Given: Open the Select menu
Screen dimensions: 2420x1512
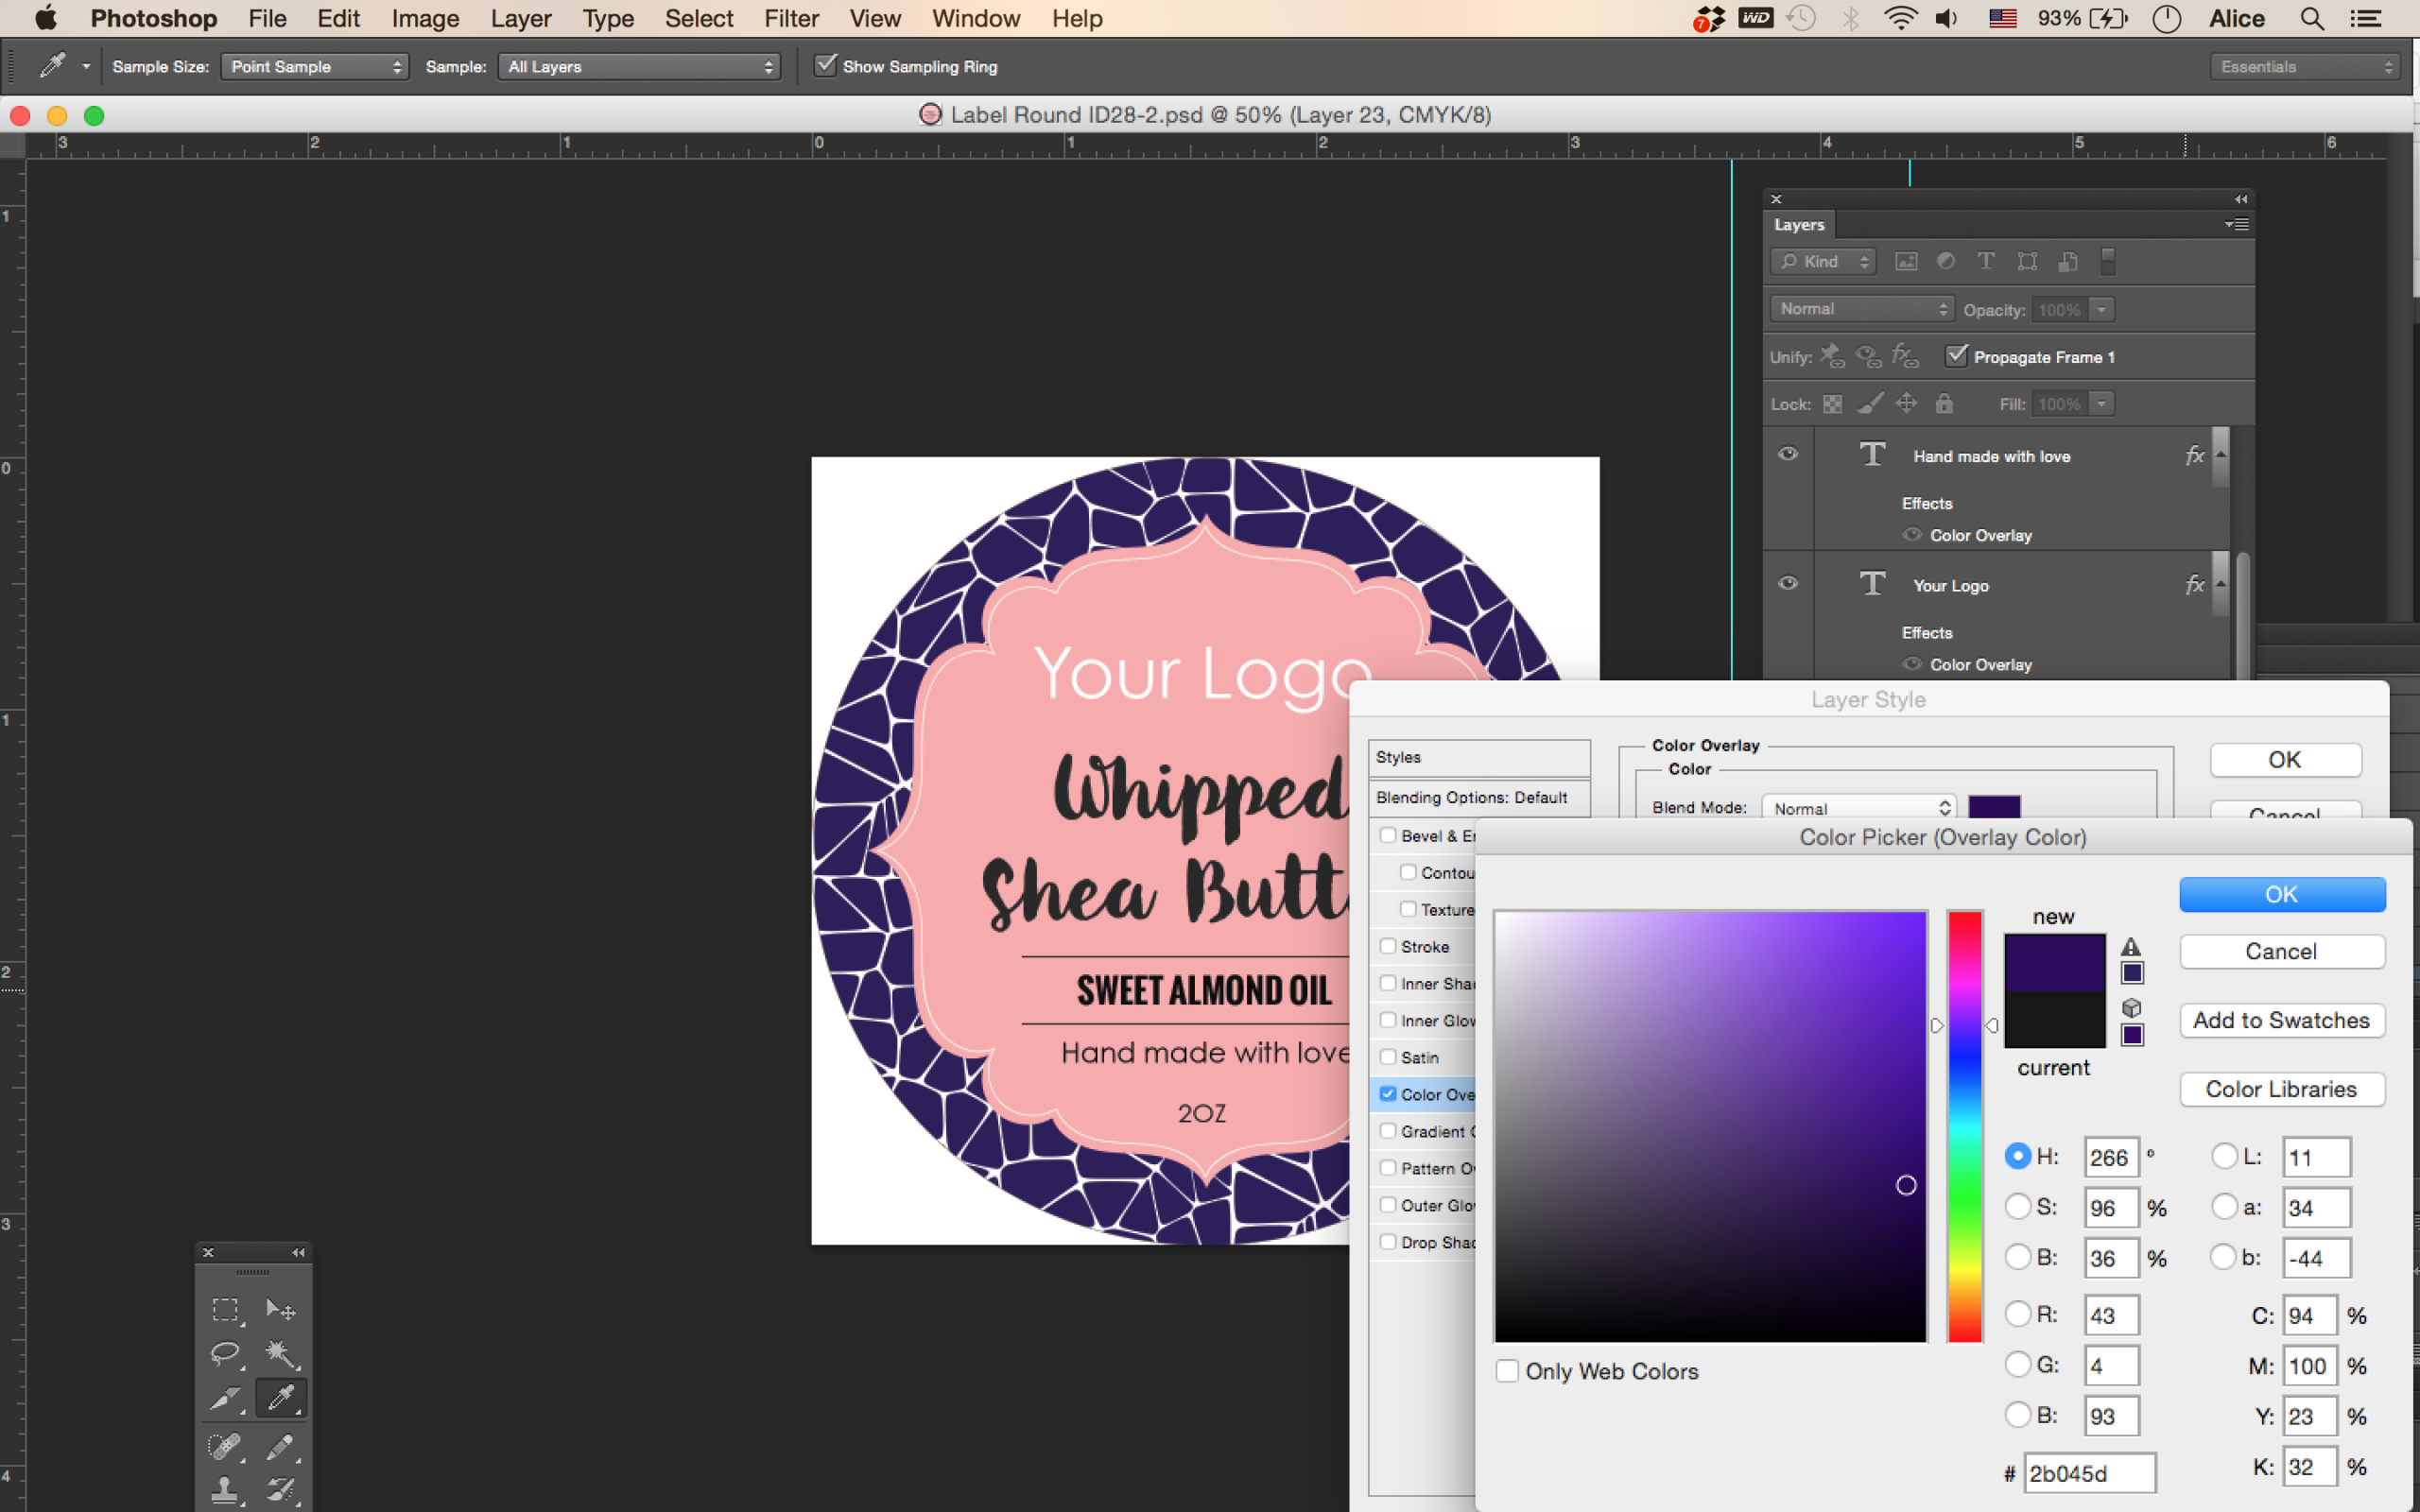Looking at the screenshot, I should tap(699, 18).
